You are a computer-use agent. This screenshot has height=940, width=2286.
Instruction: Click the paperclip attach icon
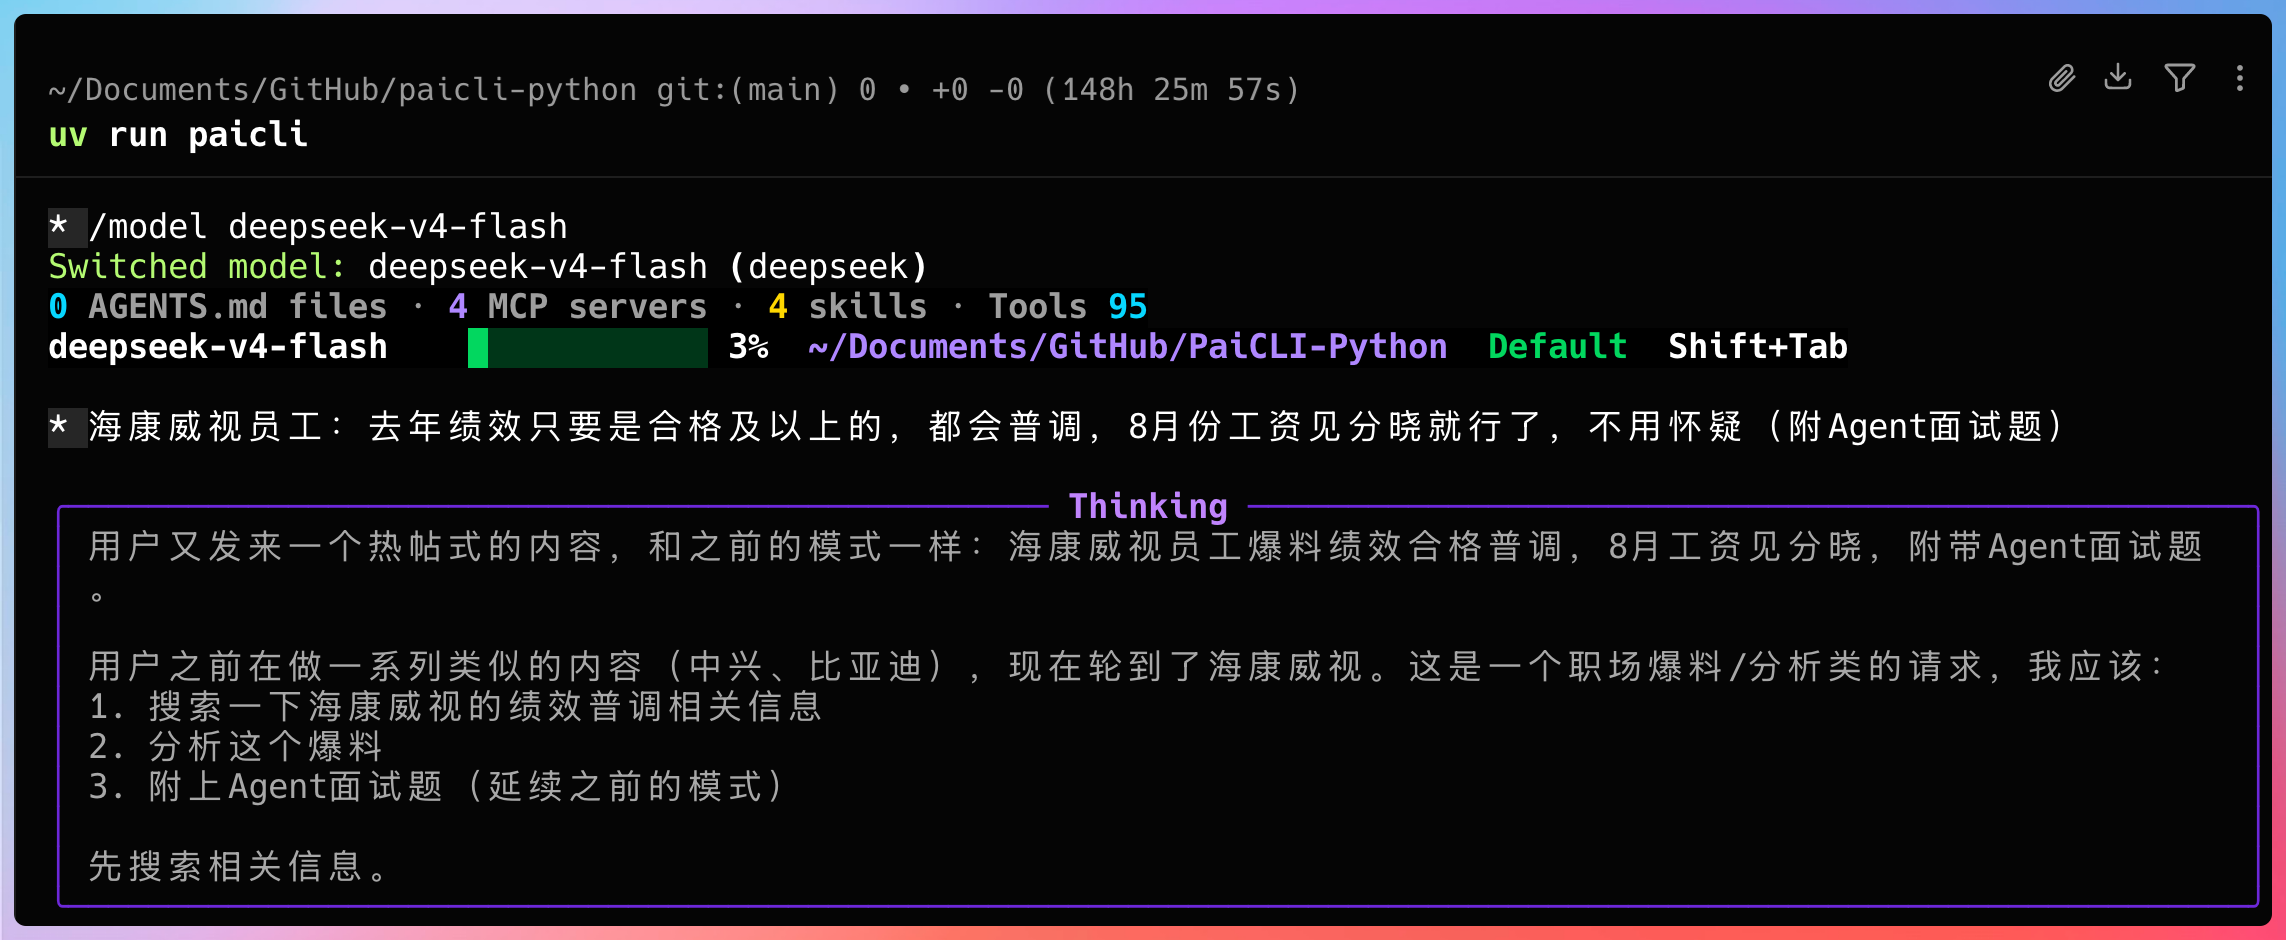tap(2061, 78)
